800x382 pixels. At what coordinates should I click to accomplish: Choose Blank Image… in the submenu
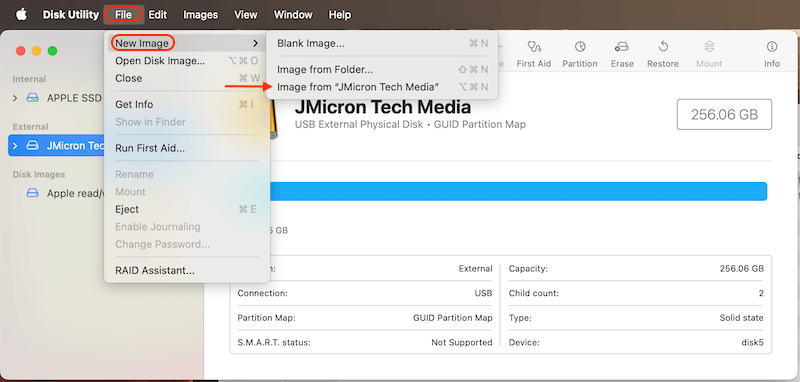coord(382,43)
